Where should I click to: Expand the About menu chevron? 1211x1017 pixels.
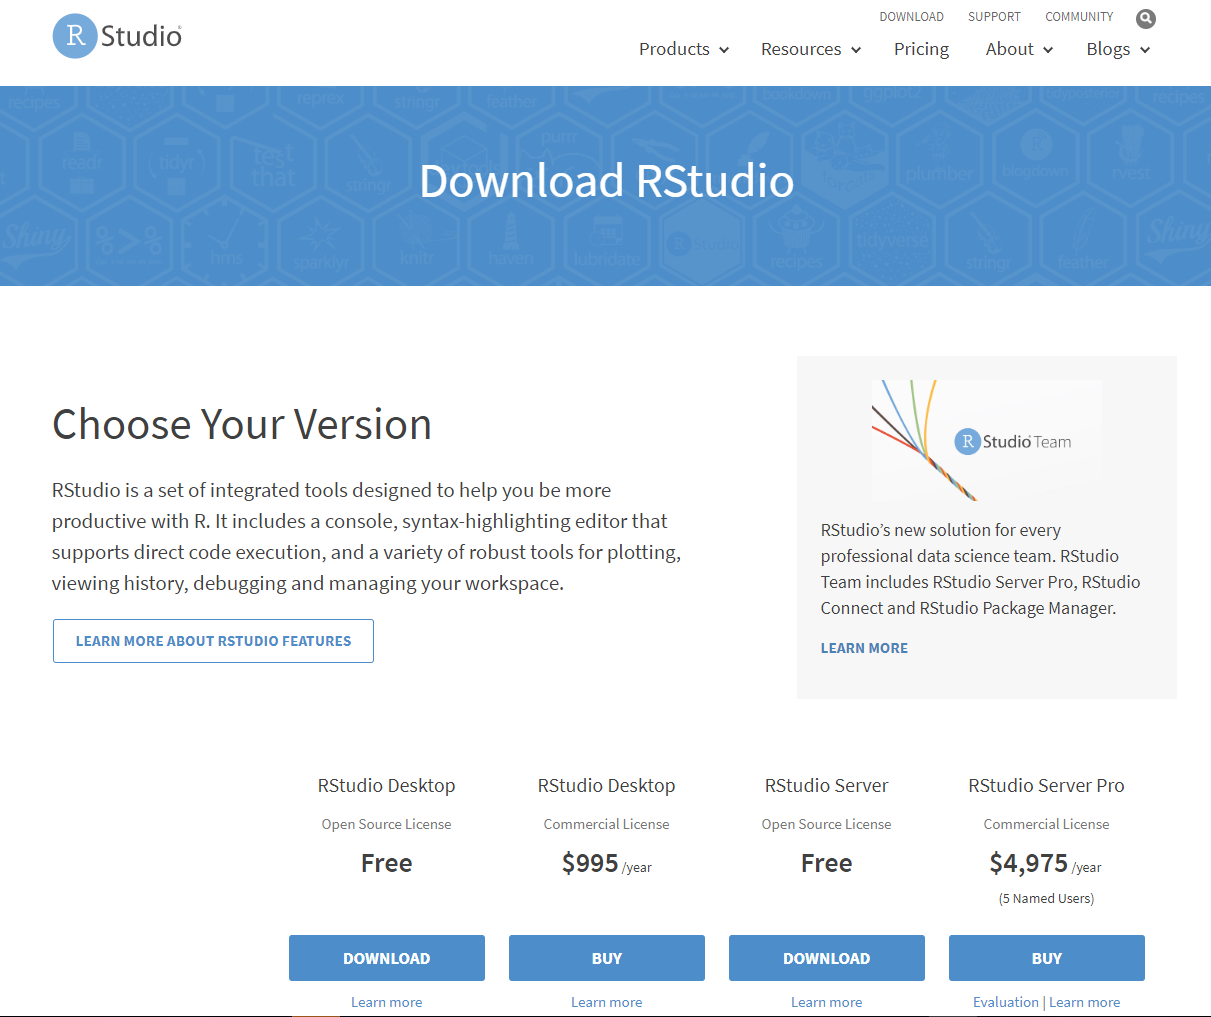point(1048,50)
